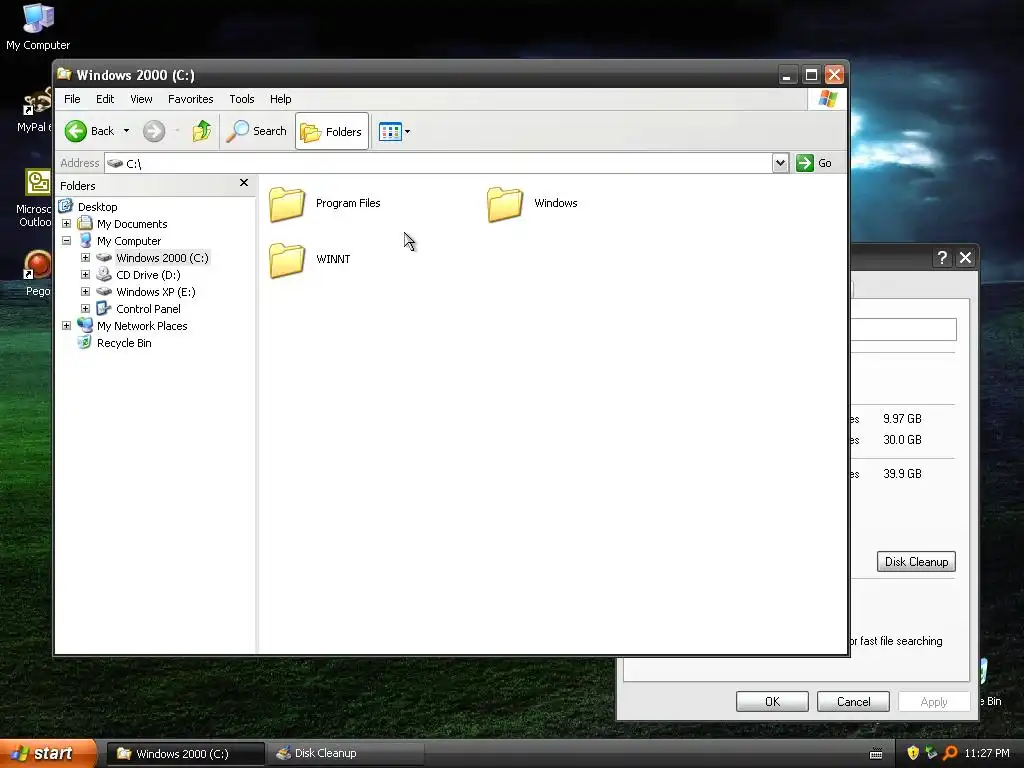1024x768 pixels.
Task: Click the Windows flag logo throbber
Action: click(827, 99)
